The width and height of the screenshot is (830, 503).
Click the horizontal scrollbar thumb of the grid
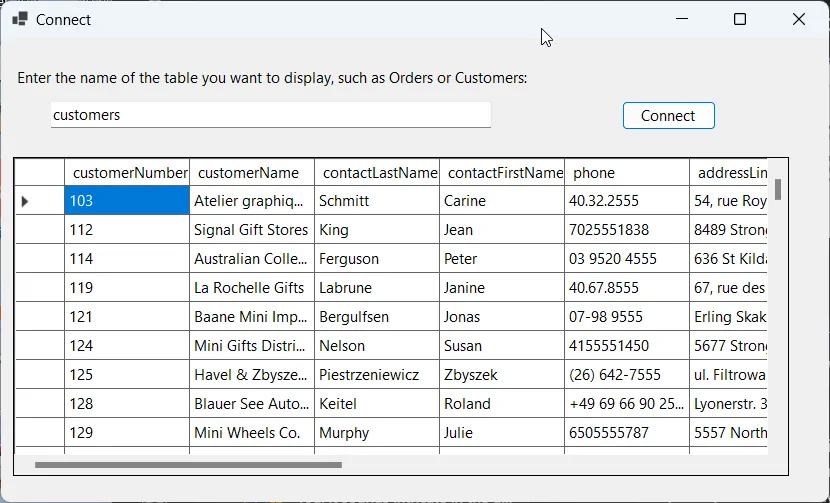tap(188, 465)
